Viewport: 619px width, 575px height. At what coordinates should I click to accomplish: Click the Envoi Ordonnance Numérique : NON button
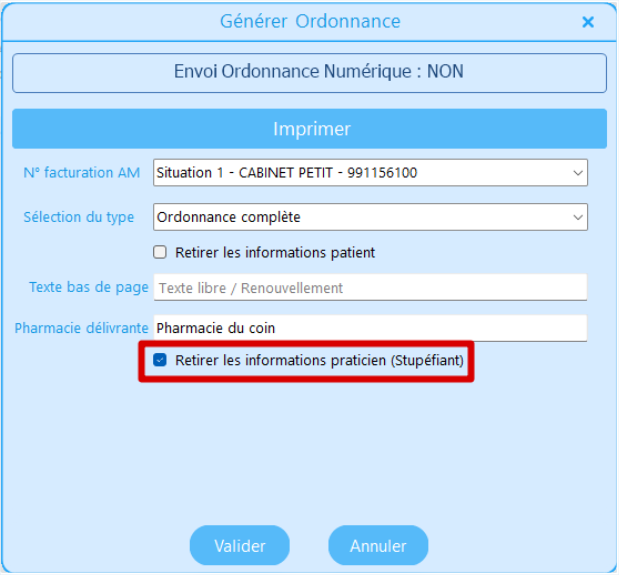pyautogui.click(x=310, y=73)
